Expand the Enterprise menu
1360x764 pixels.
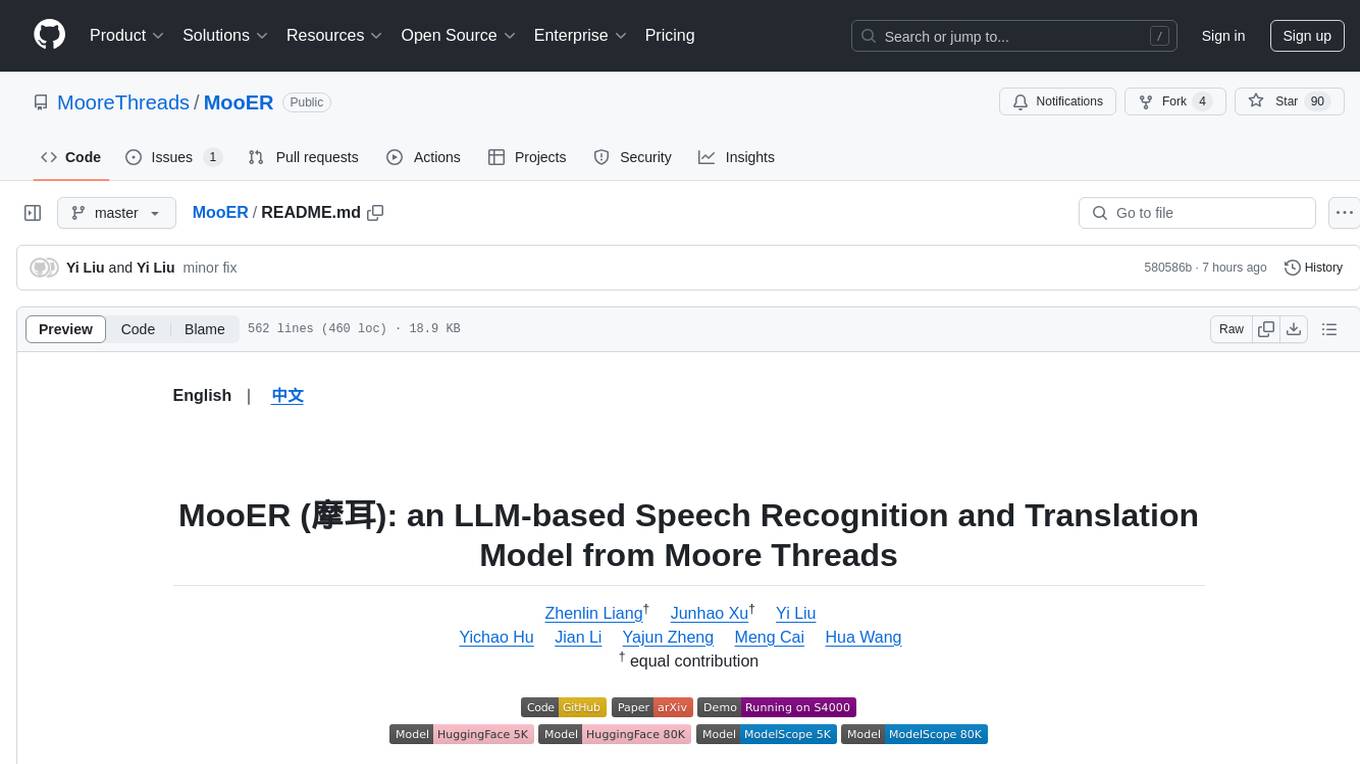click(580, 35)
